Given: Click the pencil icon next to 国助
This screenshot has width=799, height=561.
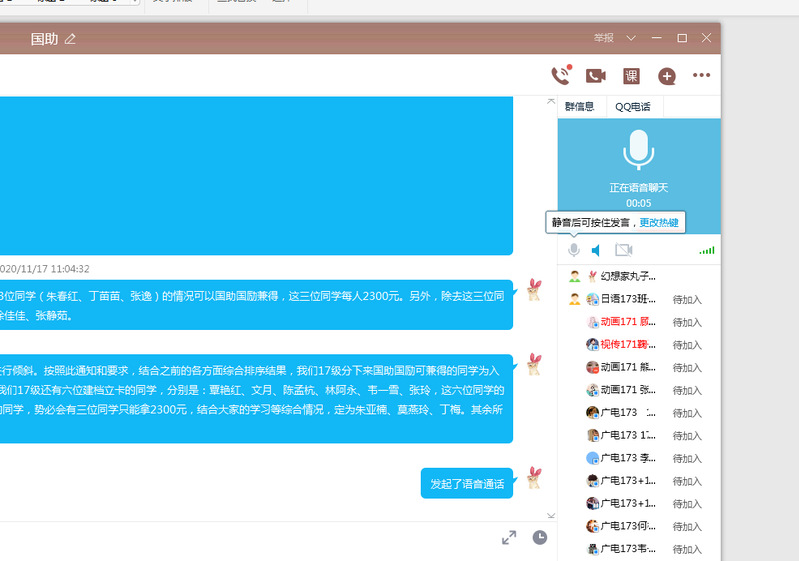Looking at the screenshot, I should click(x=70, y=39).
